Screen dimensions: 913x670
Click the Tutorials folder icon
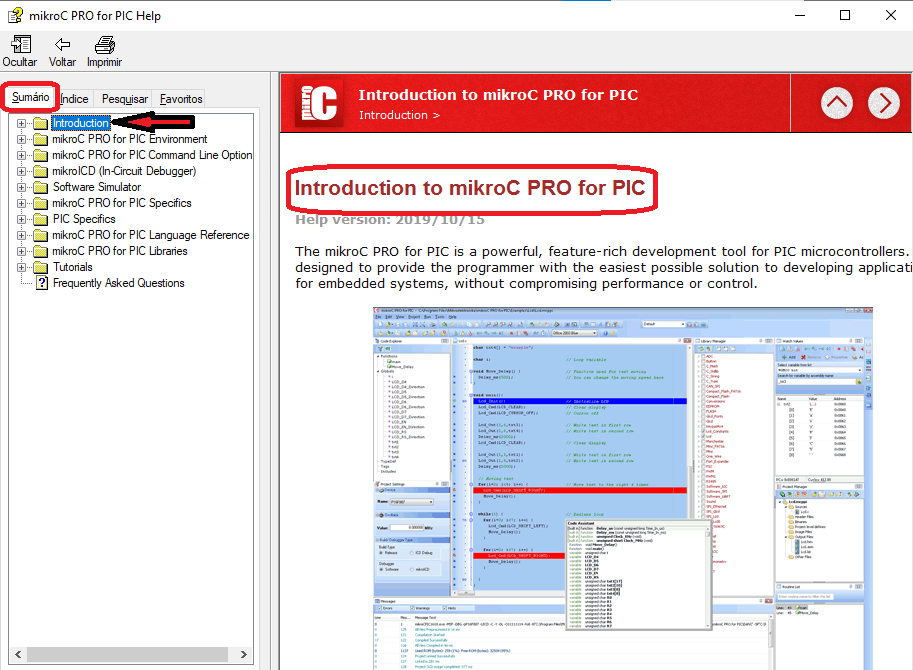40,267
